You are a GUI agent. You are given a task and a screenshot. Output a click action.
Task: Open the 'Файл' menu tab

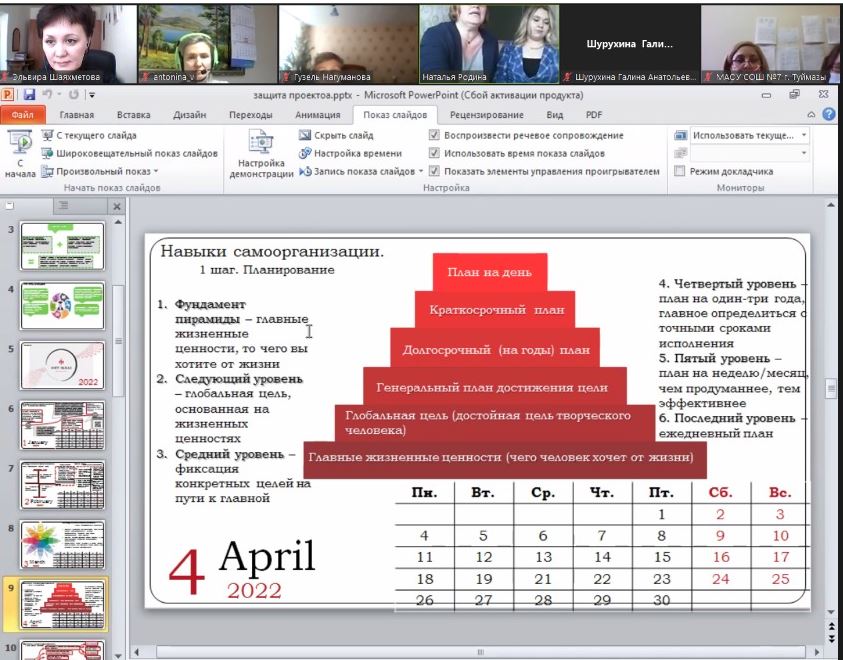(22, 114)
